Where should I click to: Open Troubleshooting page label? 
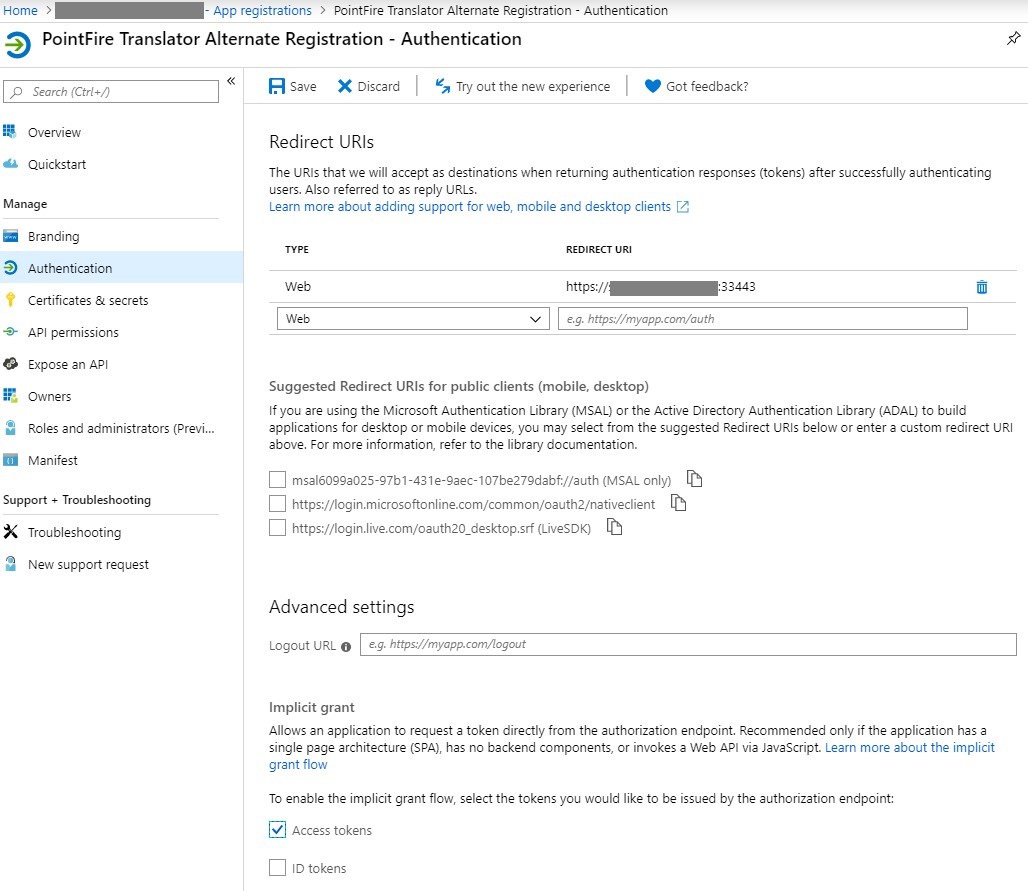click(75, 532)
